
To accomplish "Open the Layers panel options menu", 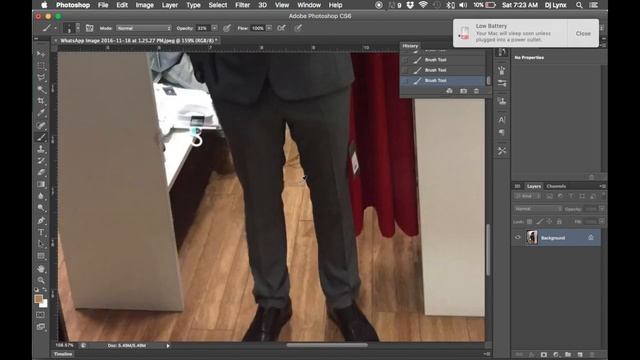I will pos(602,186).
